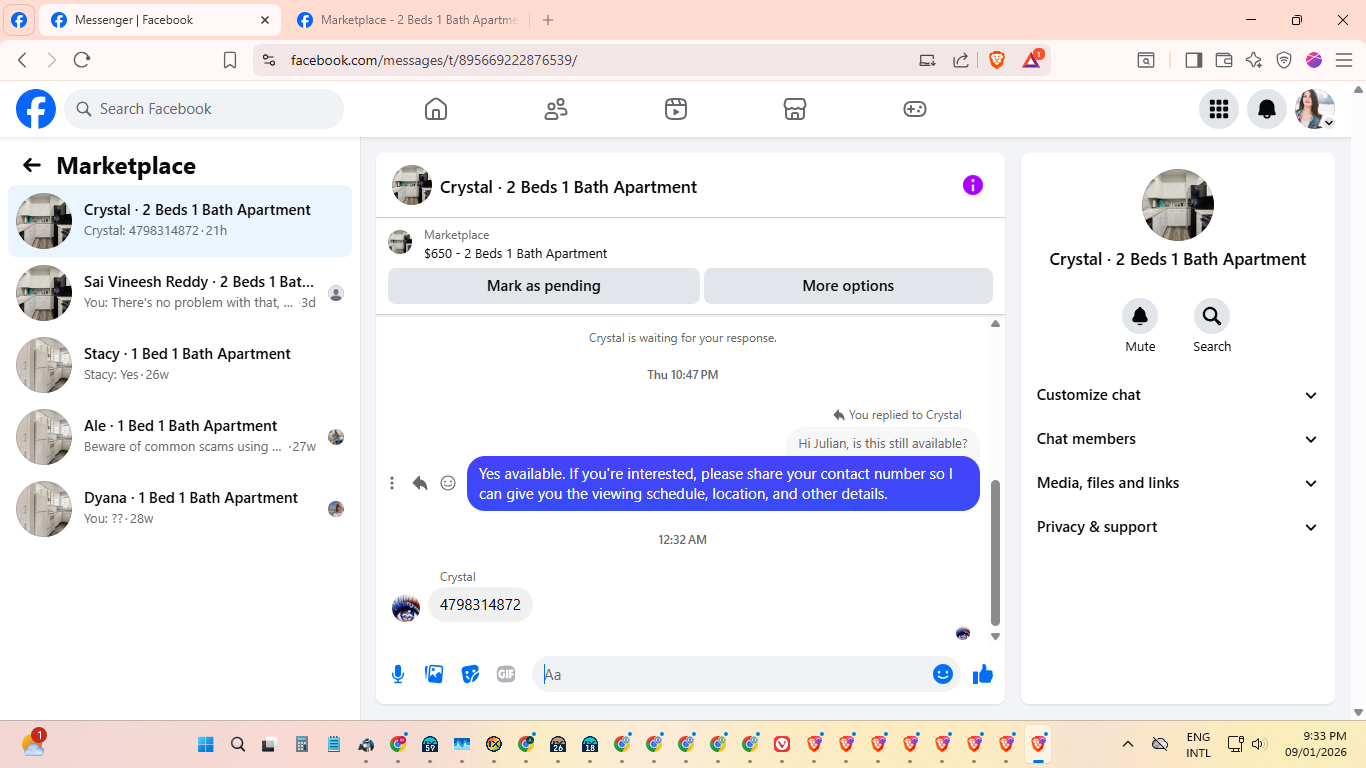Expand Media, files and links section
This screenshot has width=1366, height=768.
[1178, 483]
